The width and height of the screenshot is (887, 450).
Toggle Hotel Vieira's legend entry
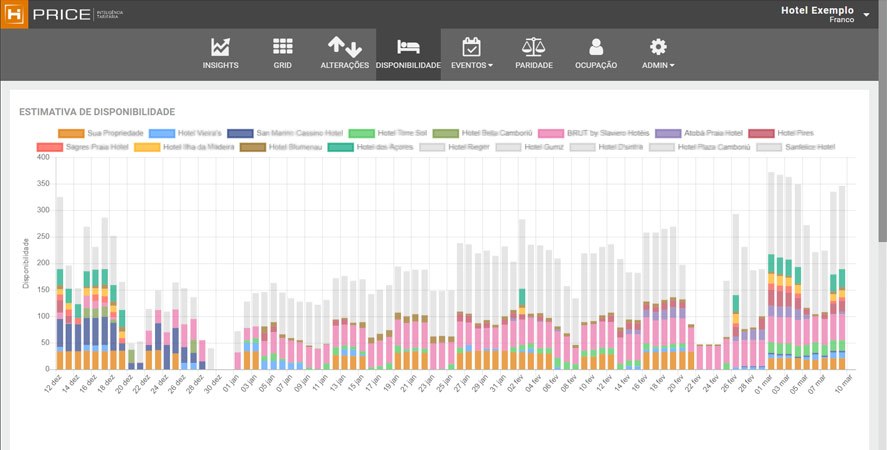[199, 133]
